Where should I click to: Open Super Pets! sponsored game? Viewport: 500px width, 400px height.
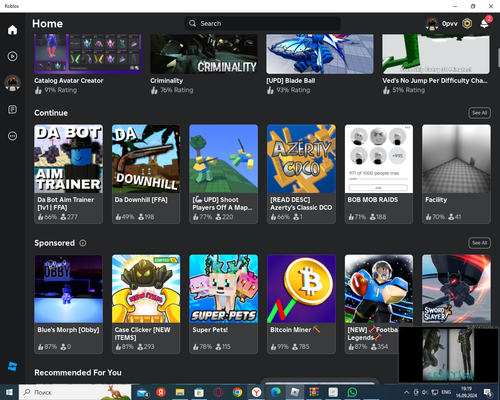223,304
